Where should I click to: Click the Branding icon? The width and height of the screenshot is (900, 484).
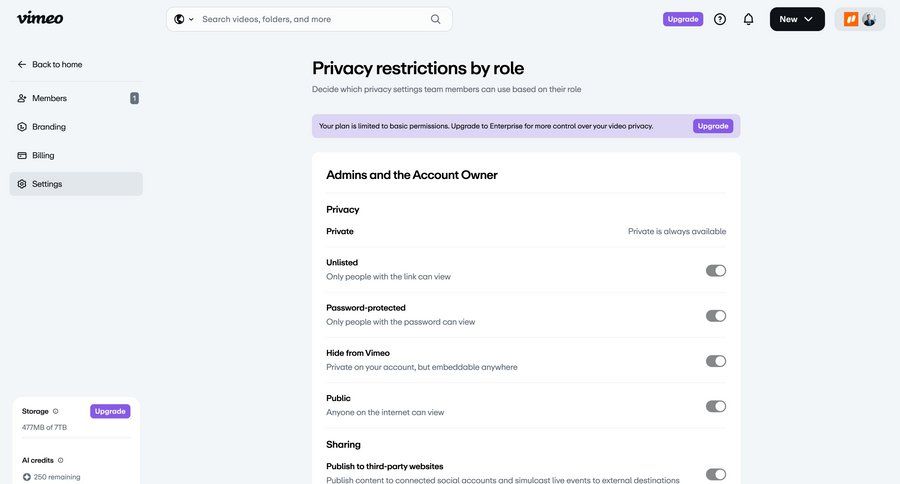[x=22, y=127]
